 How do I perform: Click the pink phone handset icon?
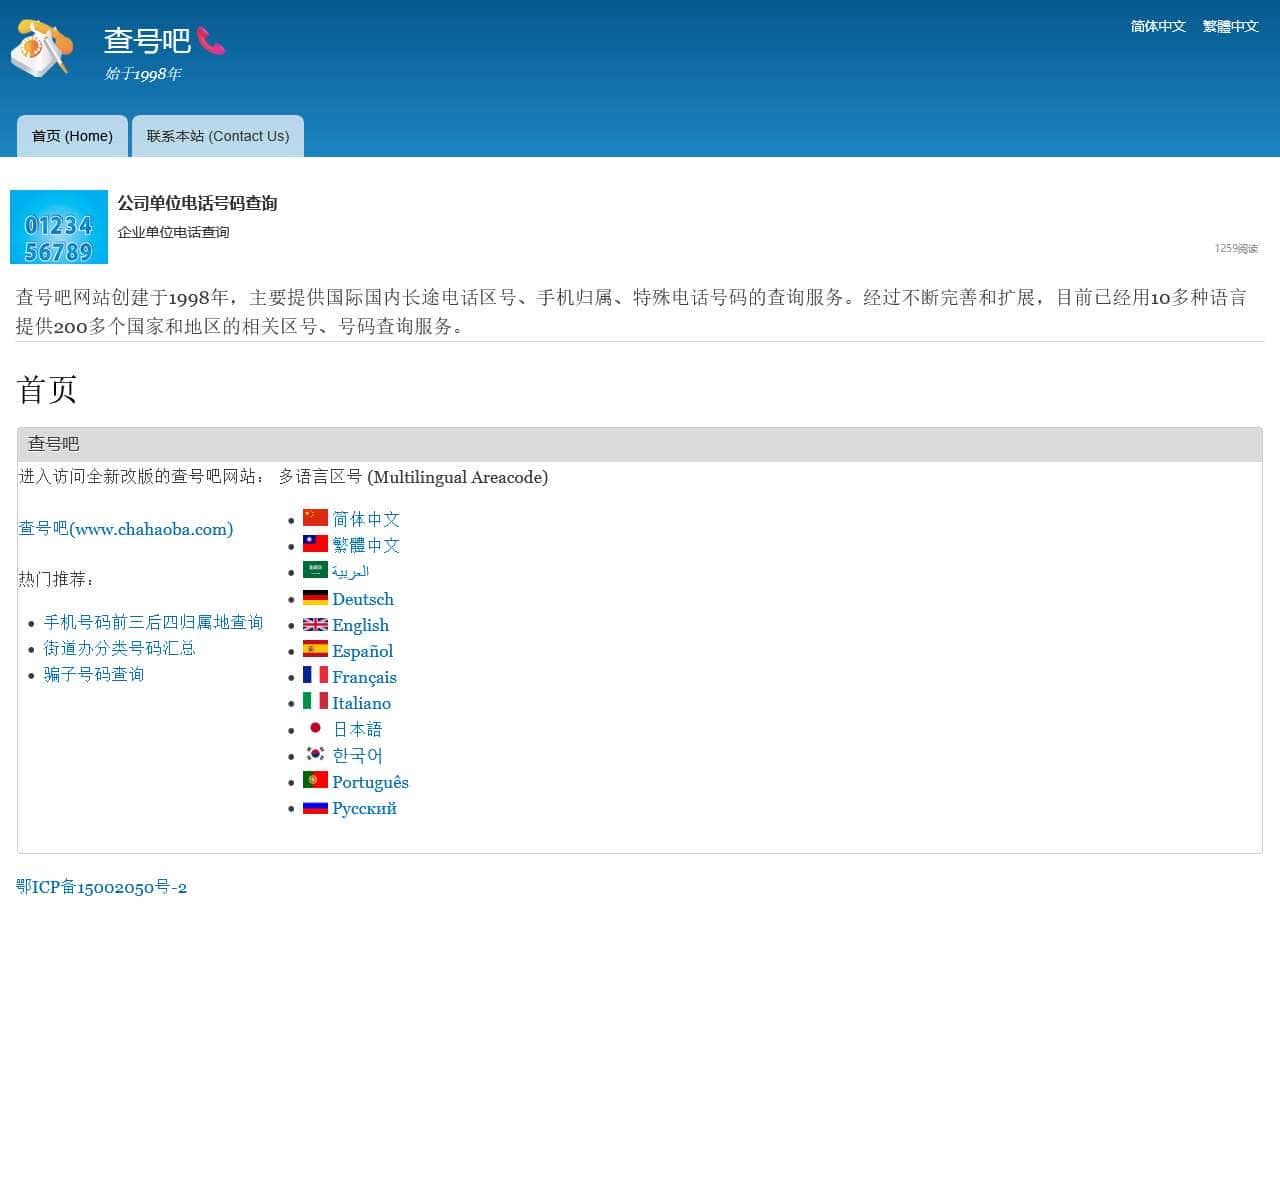(211, 41)
